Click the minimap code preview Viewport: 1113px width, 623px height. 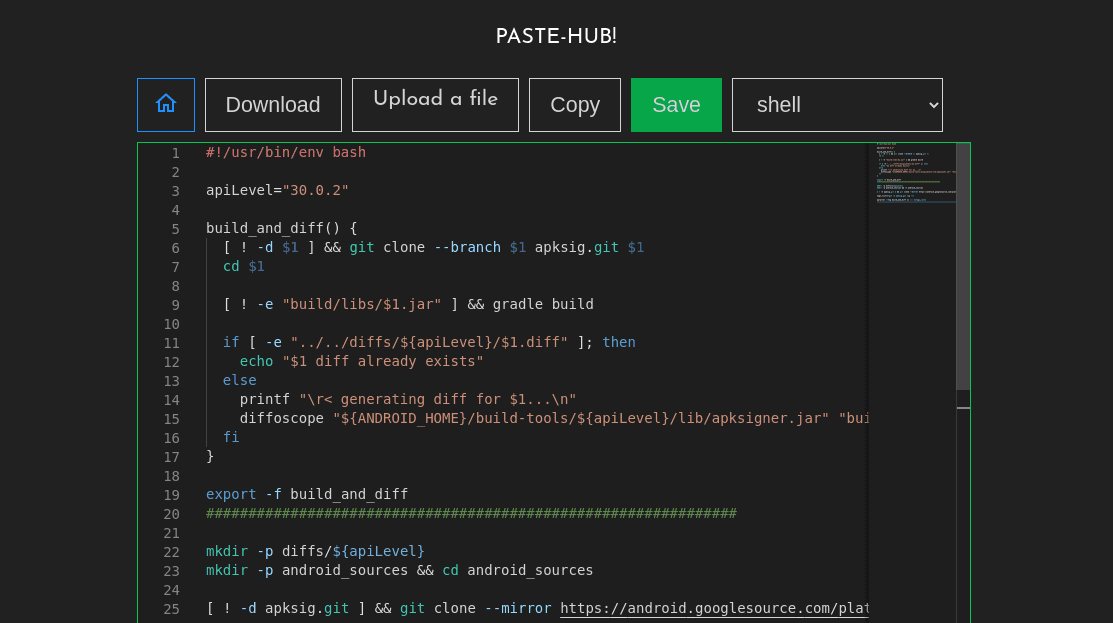[911, 173]
